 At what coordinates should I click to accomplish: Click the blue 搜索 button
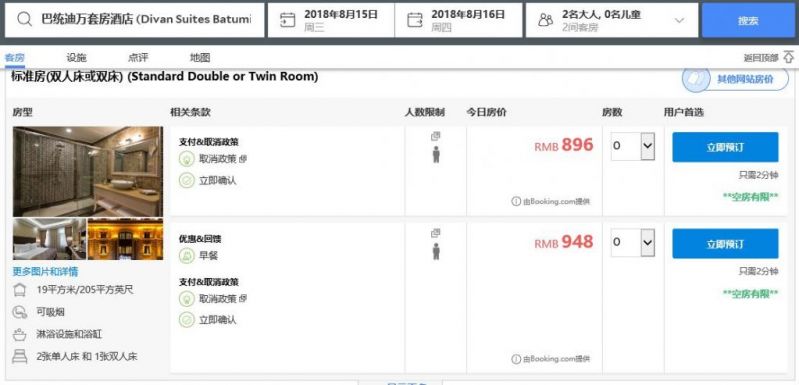pos(748,20)
